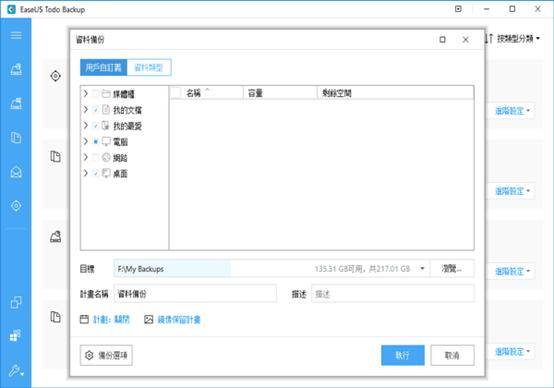554x388 pixels.
Task: Click the F:\My Backups destination field
Action: click(271, 269)
